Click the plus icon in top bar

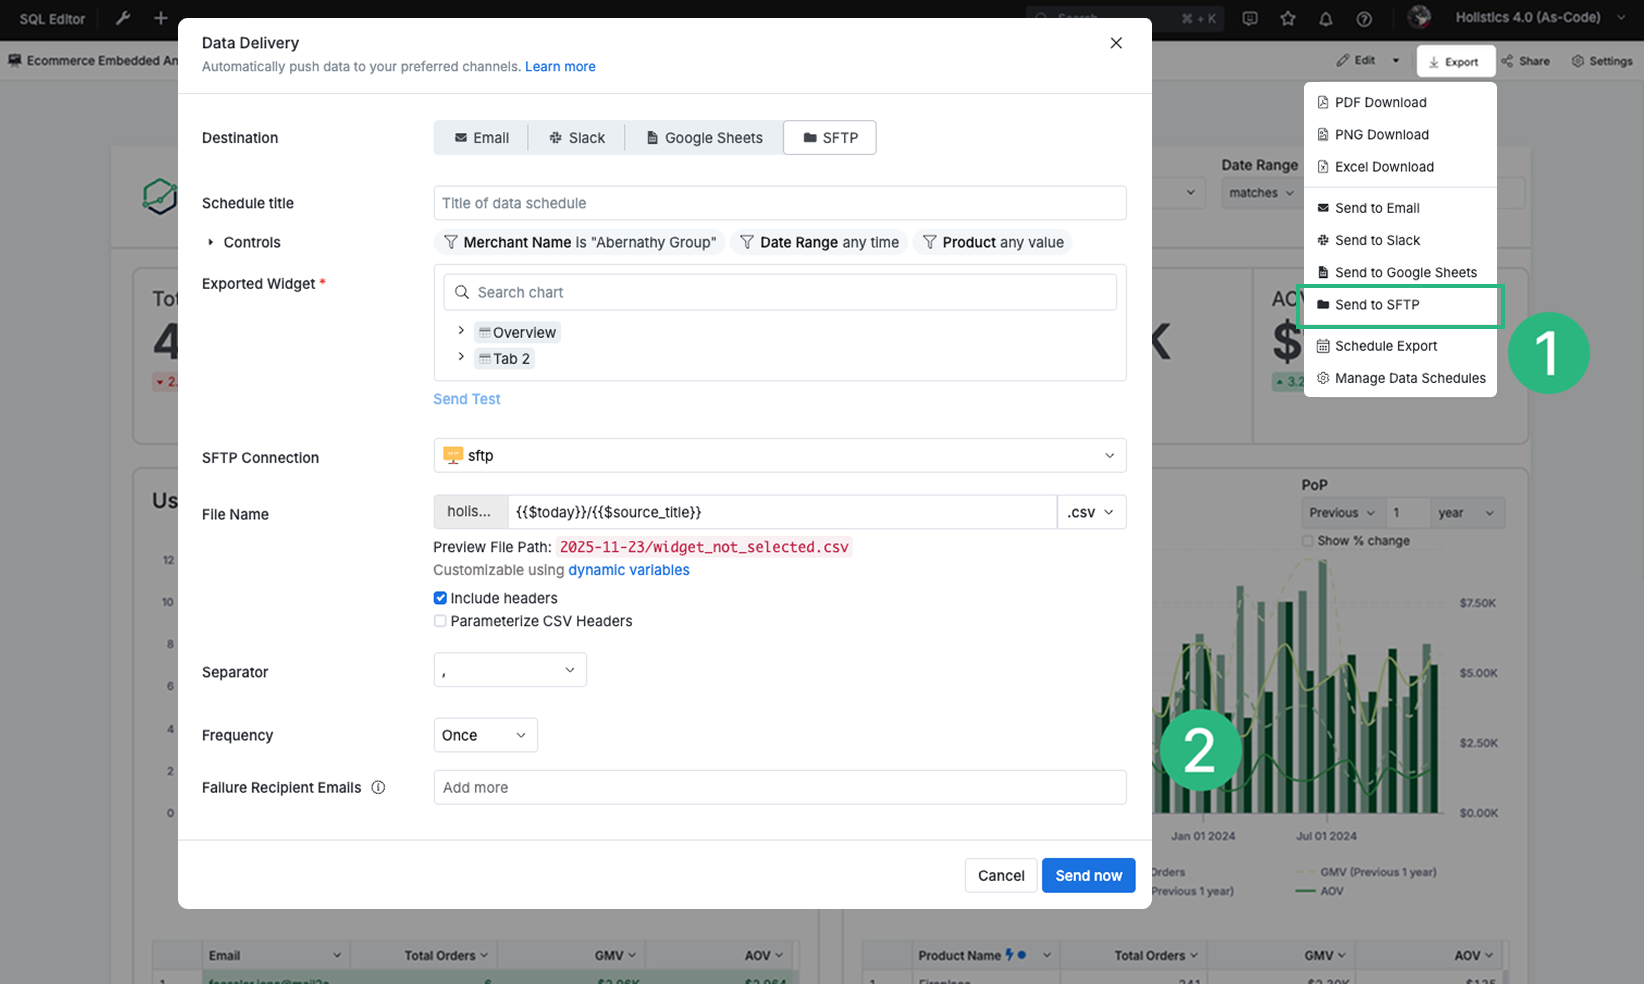click(160, 18)
